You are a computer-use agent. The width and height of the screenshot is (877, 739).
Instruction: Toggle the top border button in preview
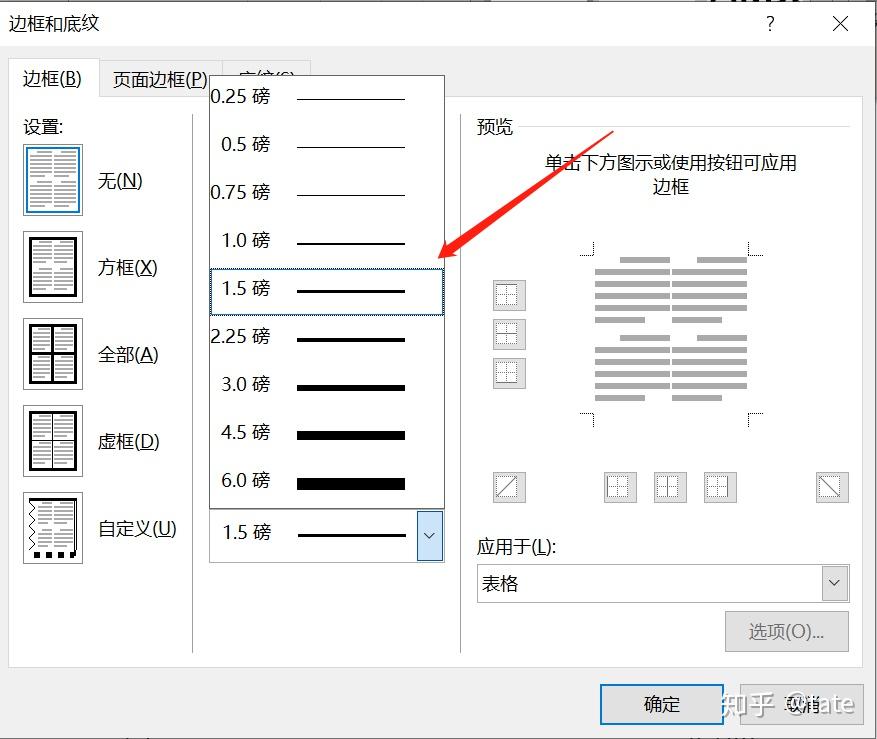click(x=509, y=295)
